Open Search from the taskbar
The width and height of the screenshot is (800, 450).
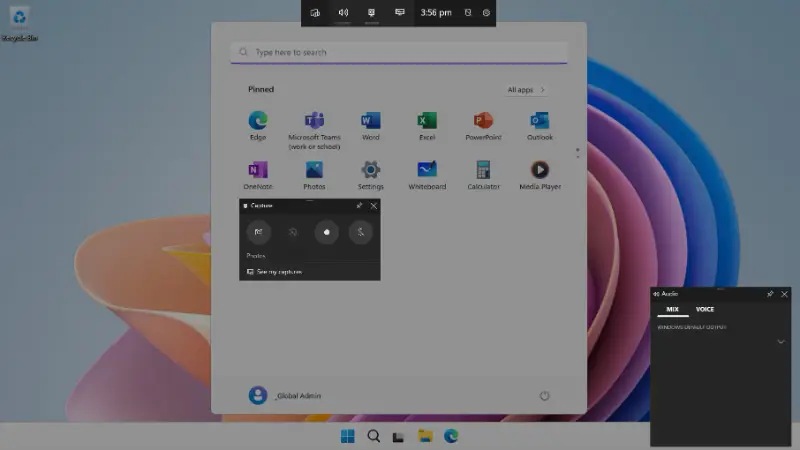coord(373,436)
